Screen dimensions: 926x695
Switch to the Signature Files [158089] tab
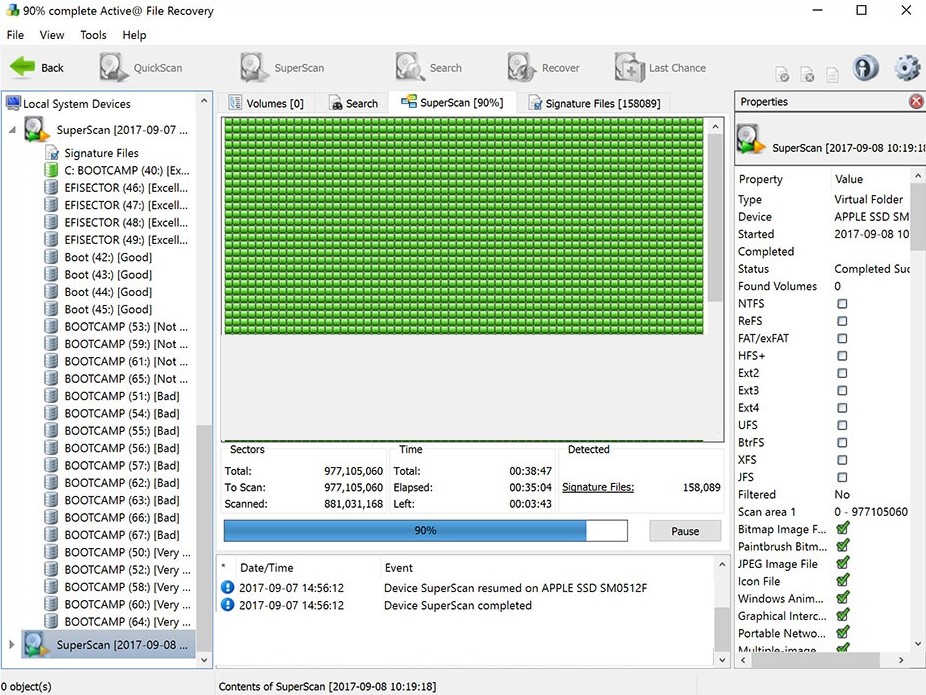[x=594, y=103]
